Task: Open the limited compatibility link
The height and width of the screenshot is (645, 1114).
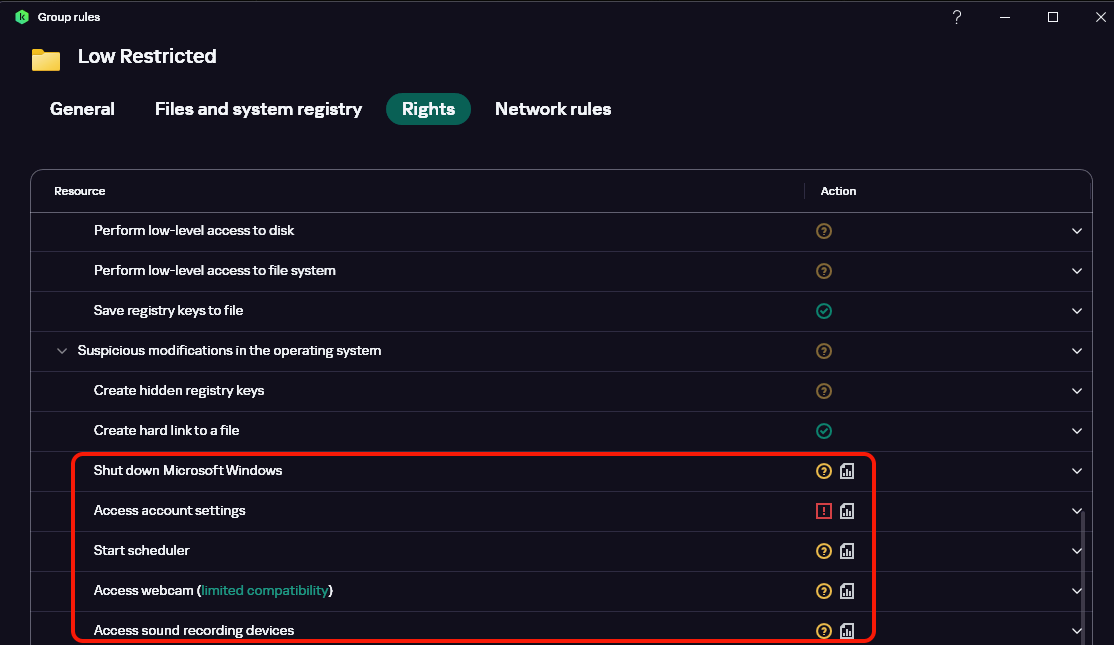Action: tap(265, 591)
